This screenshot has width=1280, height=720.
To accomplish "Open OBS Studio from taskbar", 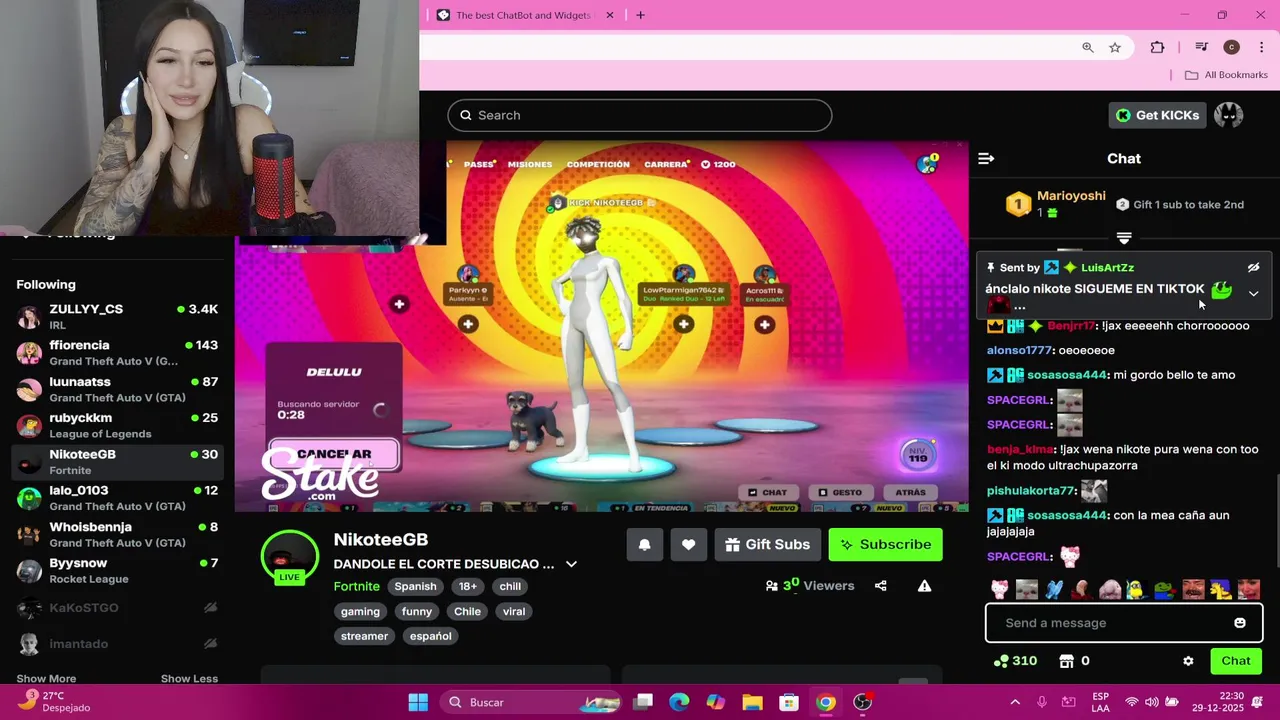I will coord(863,702).
